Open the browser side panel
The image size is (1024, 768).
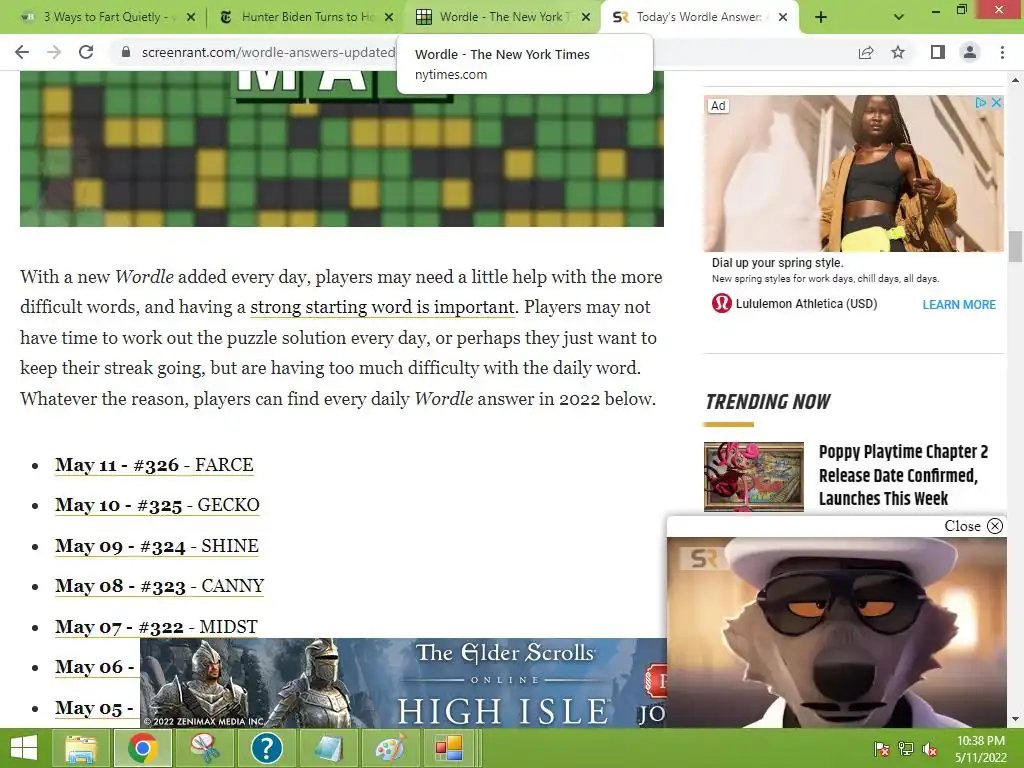click(x=938, y=52)
